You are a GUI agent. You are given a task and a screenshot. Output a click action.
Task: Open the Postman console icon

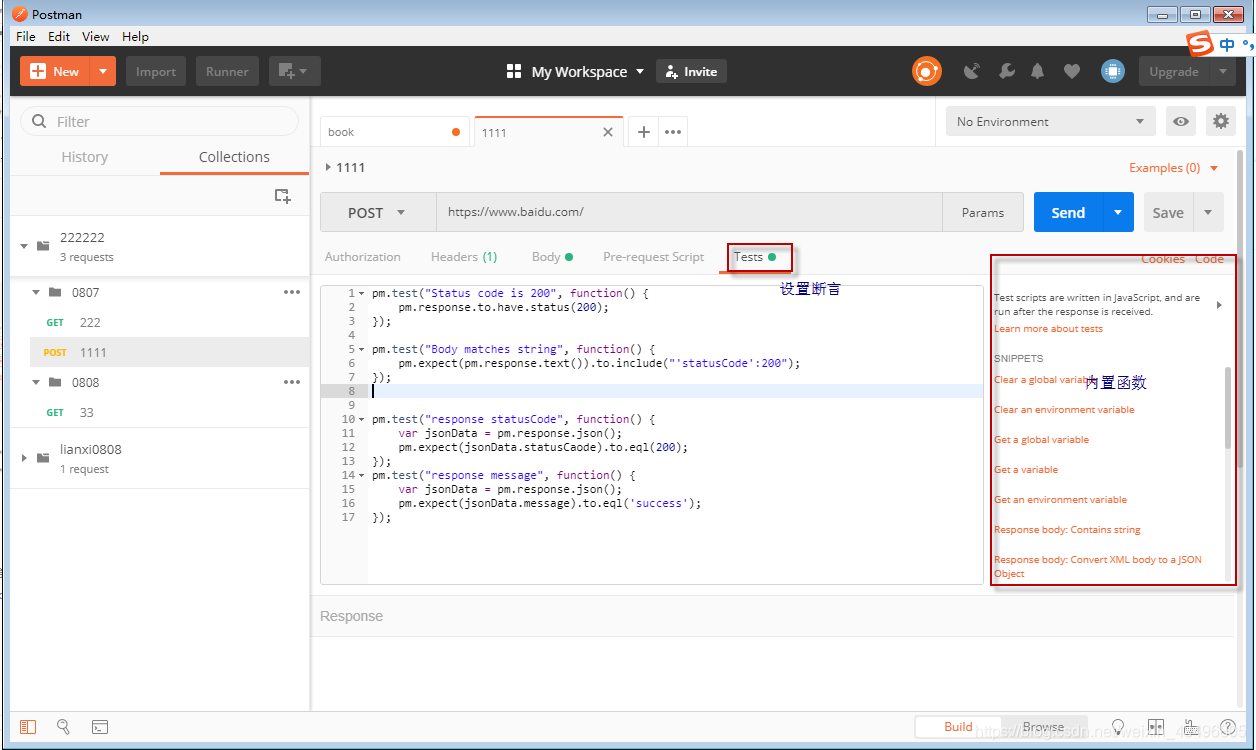tap(100, 727)
